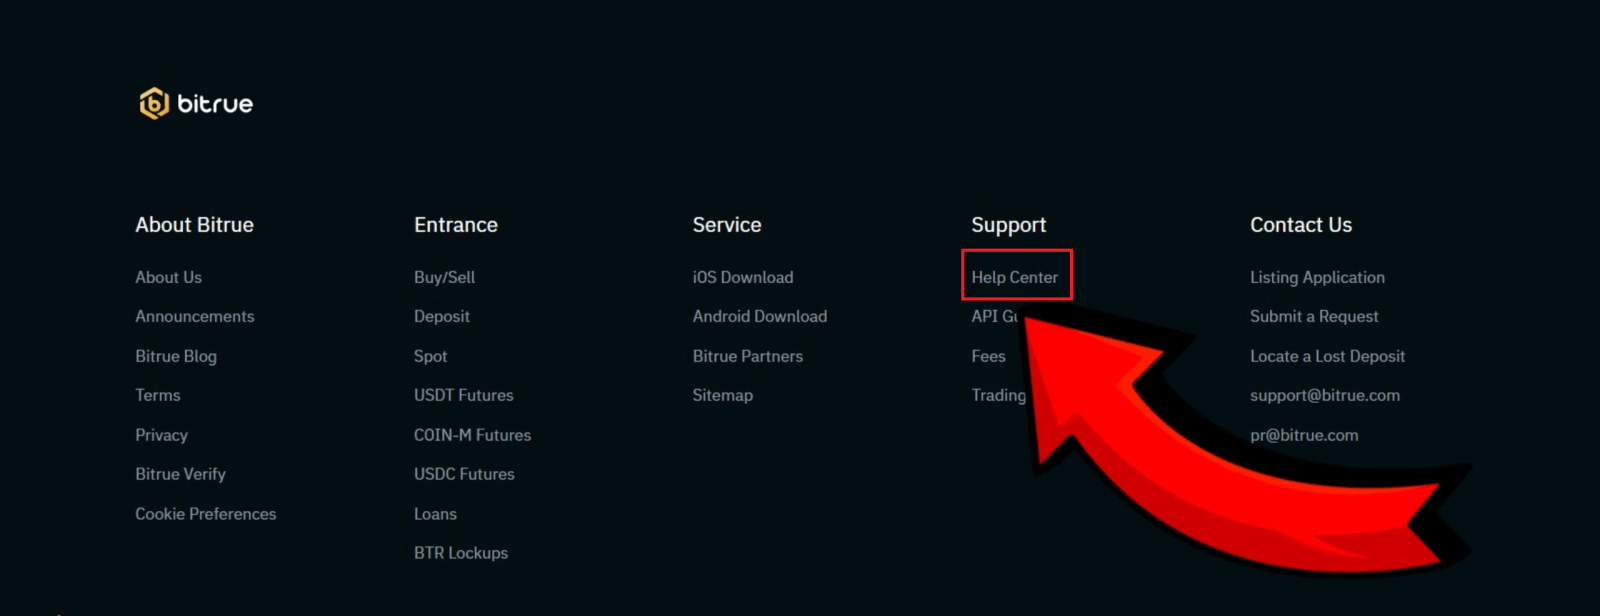This screenshot has height=616, width=1600.
Task: Visit the Bitrue Blog link
Action: [x=176, y=356]
